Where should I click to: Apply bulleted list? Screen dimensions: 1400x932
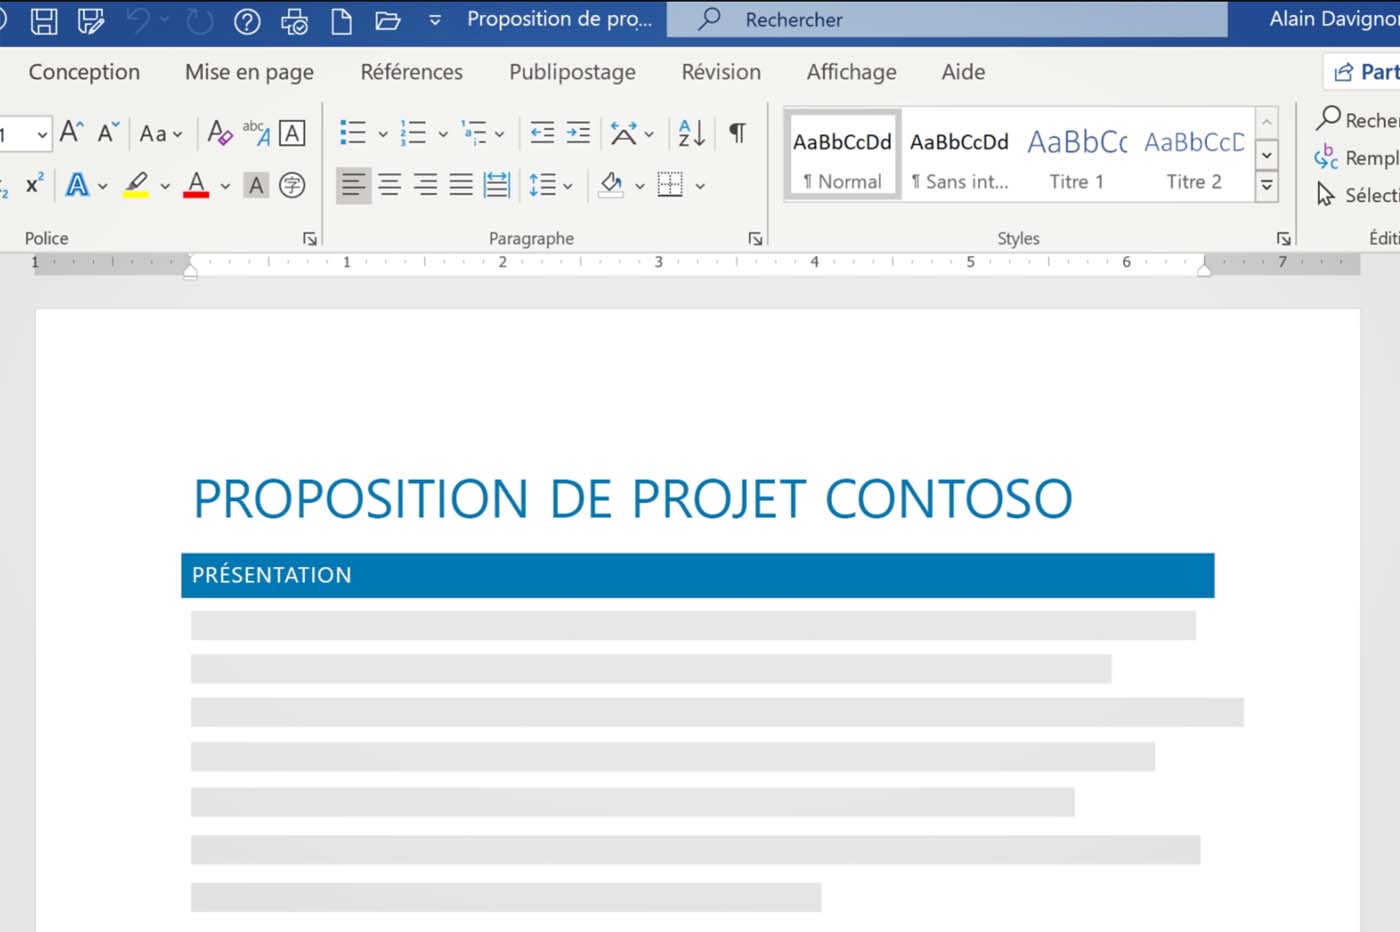(353, 132)
